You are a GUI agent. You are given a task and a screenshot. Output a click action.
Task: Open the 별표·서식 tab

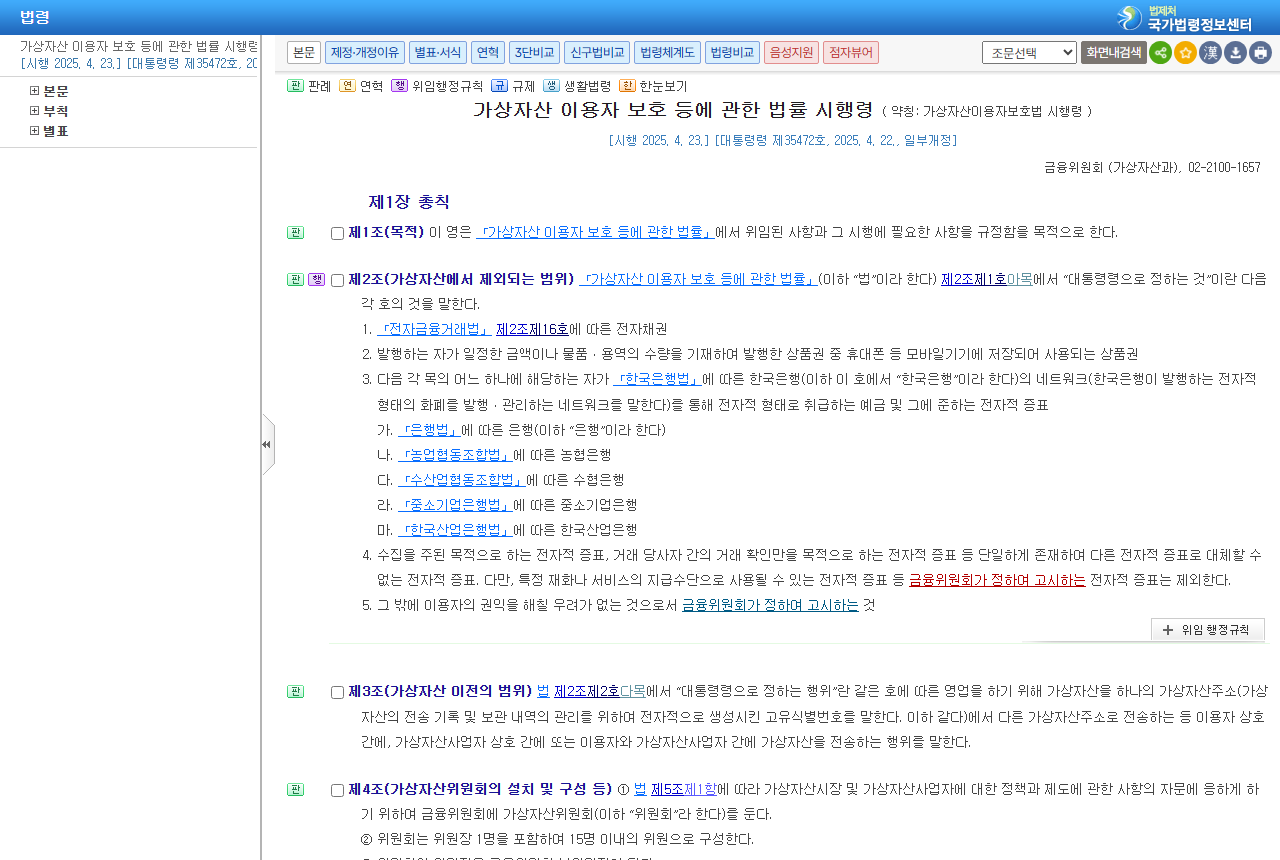438,52
